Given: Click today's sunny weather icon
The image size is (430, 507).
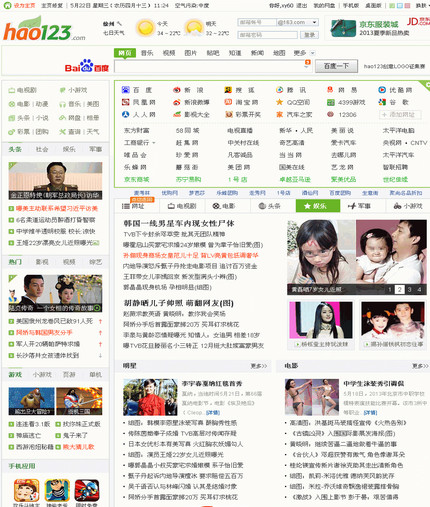Looking at the screenshot, I should (x=145, y=28).
